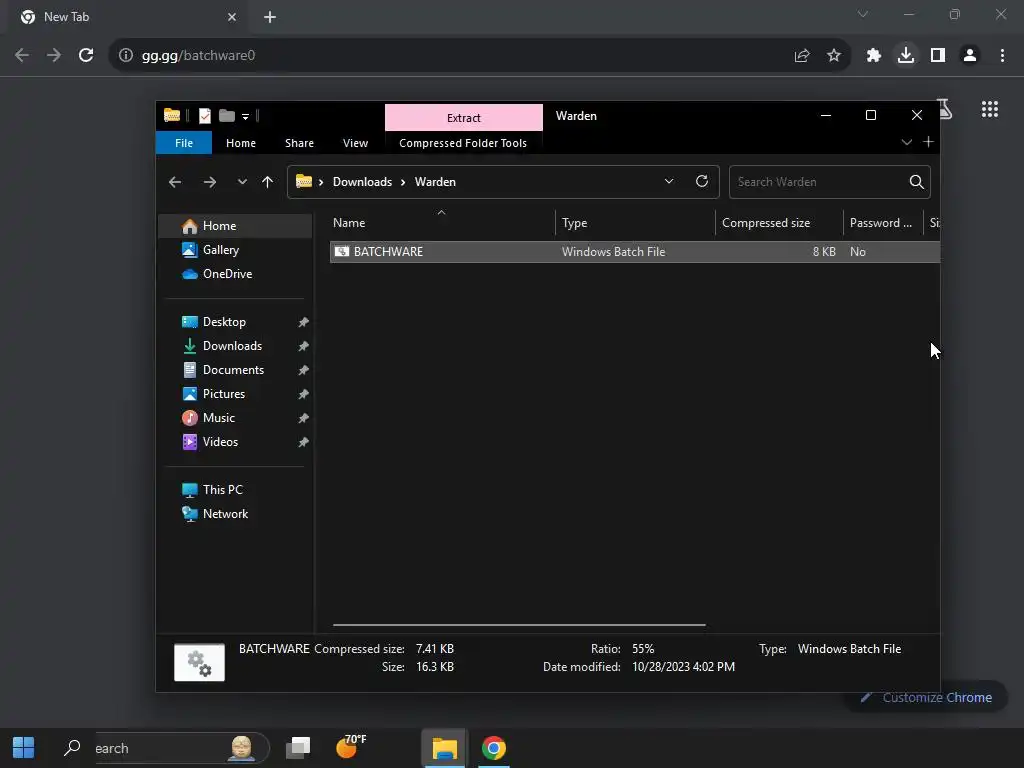Sort by Compressed size column

click(x=779, y=223)
